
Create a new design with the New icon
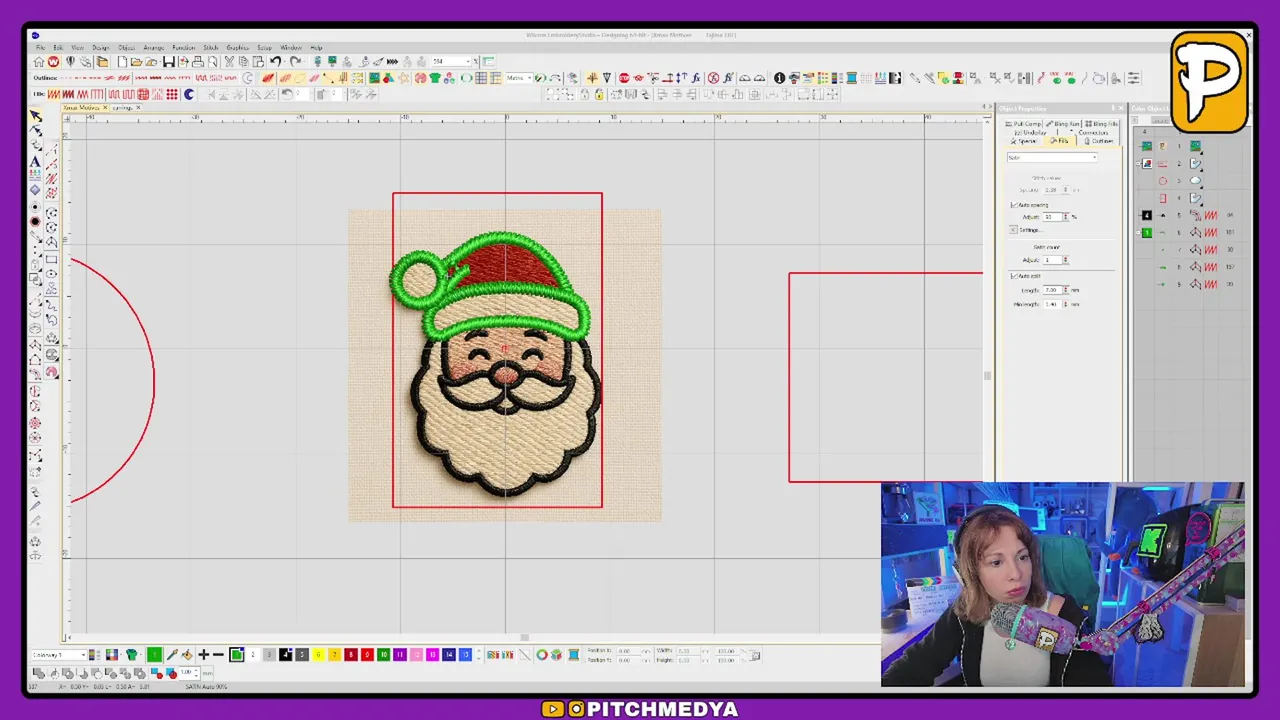pos(122,62)
